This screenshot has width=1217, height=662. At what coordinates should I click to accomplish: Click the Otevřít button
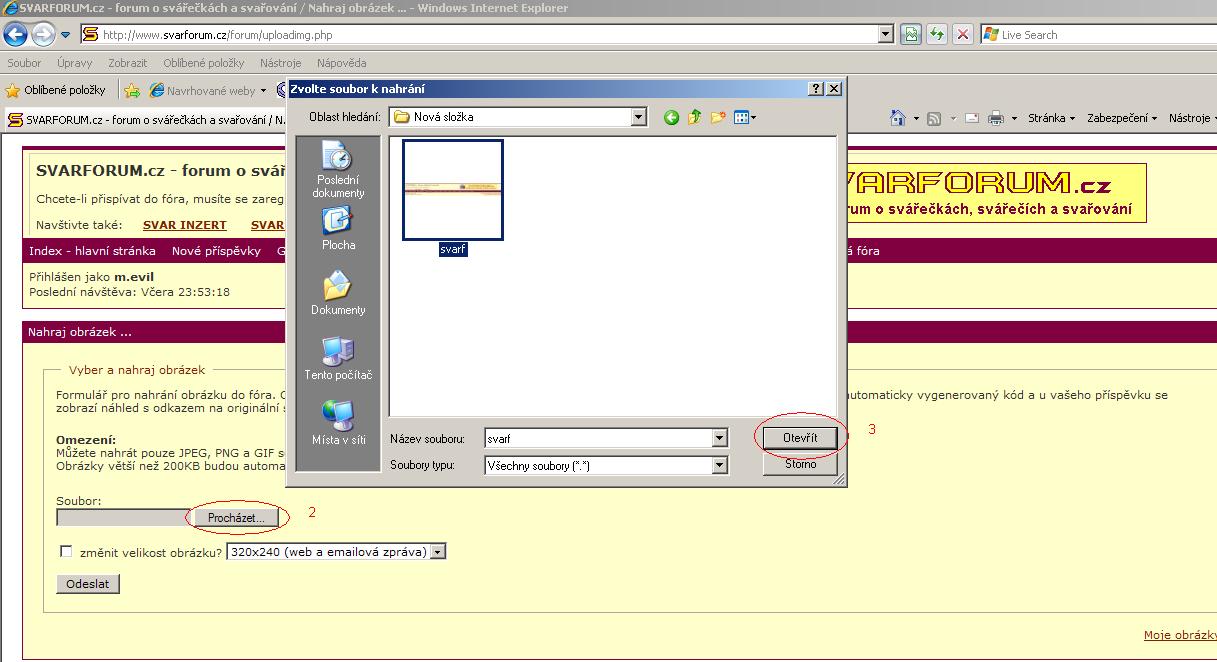click(x=800, y=438)
